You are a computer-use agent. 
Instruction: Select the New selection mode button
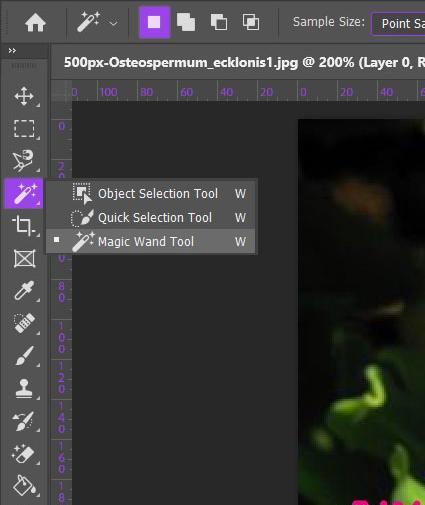coord(154,22)
